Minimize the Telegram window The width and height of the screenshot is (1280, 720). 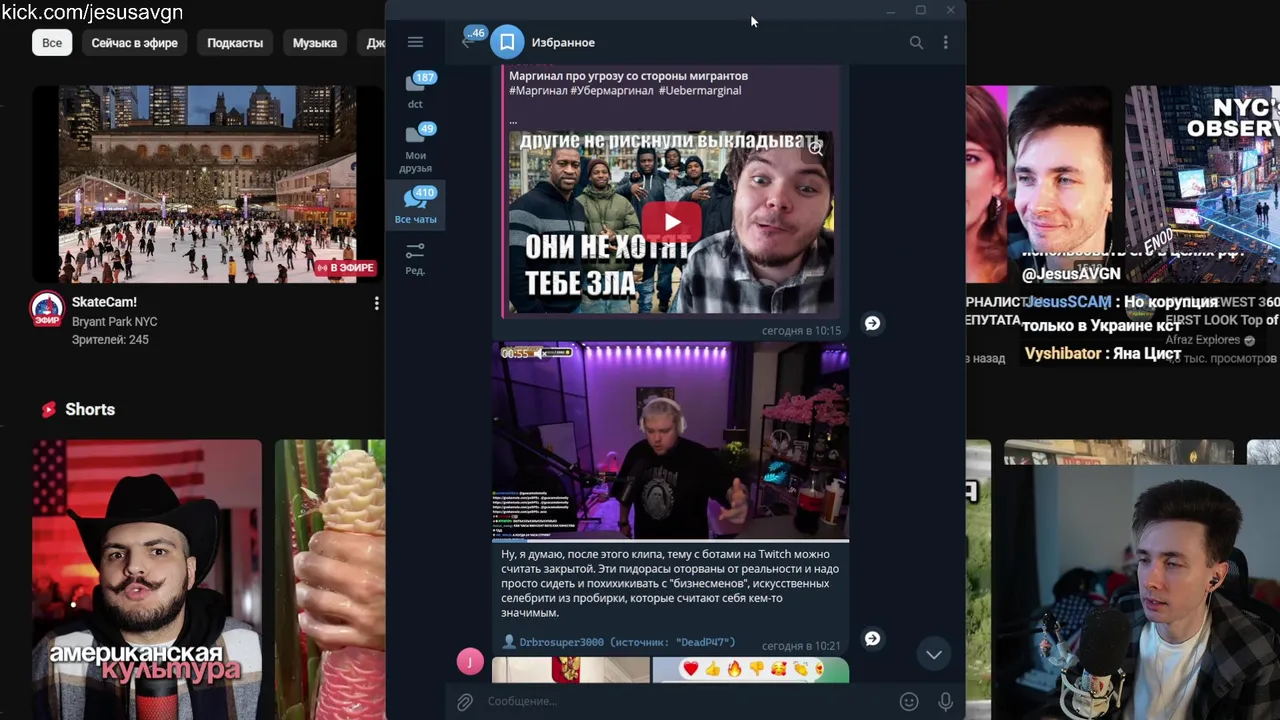coord(890,11)
